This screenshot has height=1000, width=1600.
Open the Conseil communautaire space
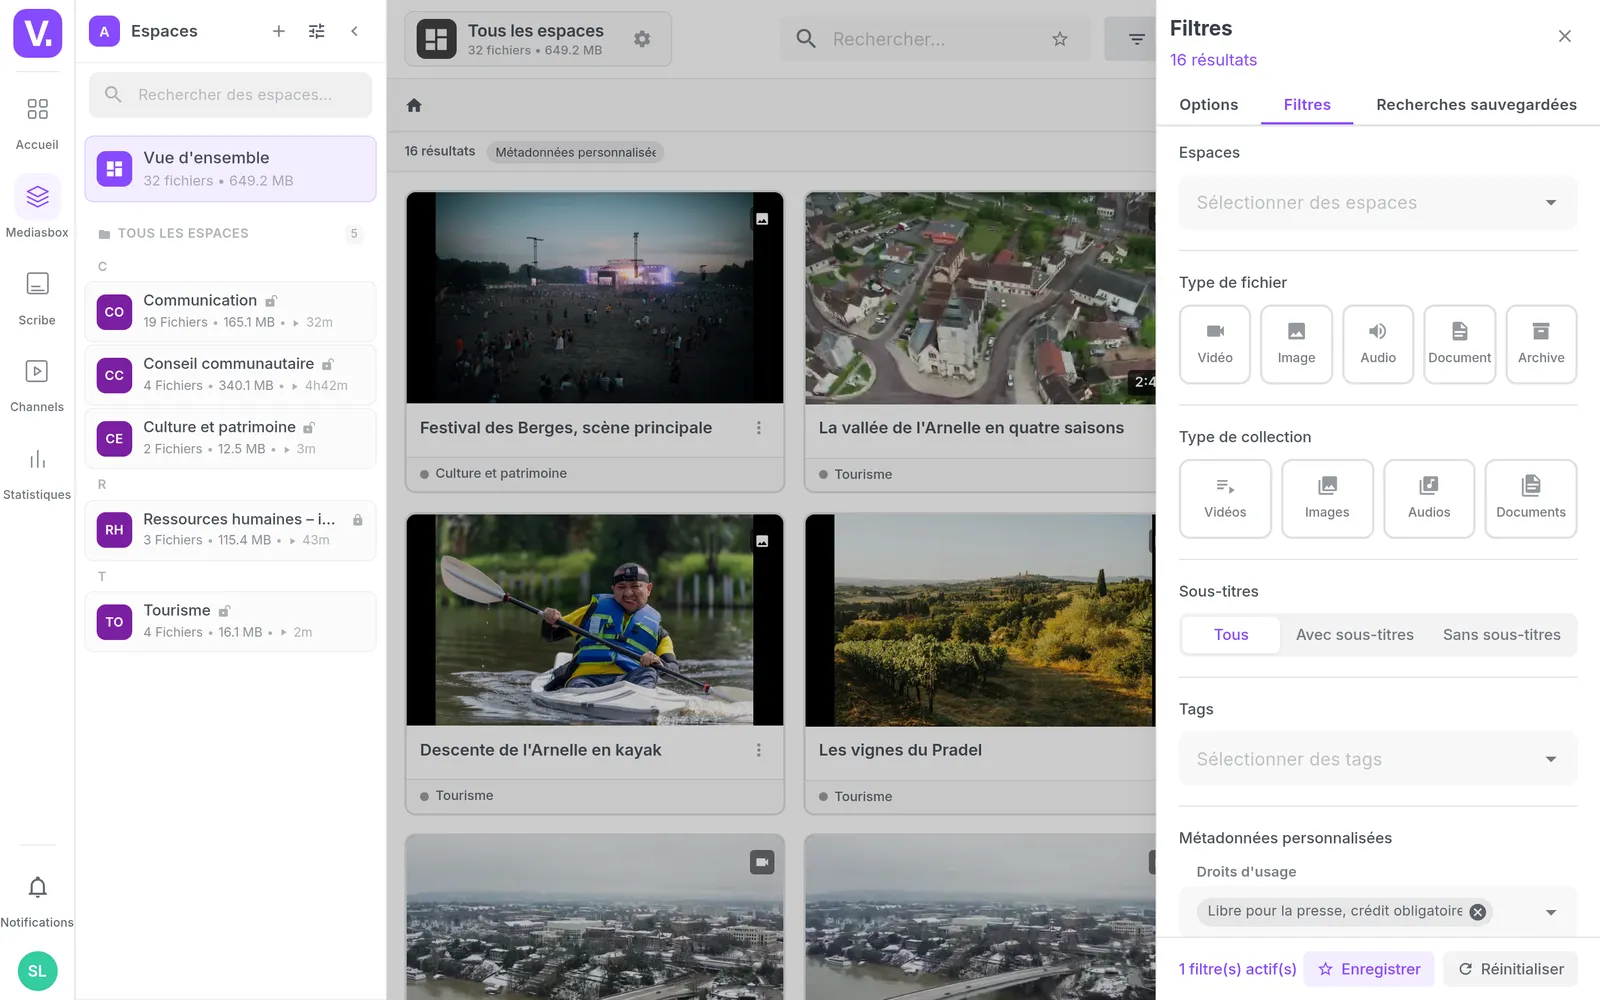coord(231,374)
